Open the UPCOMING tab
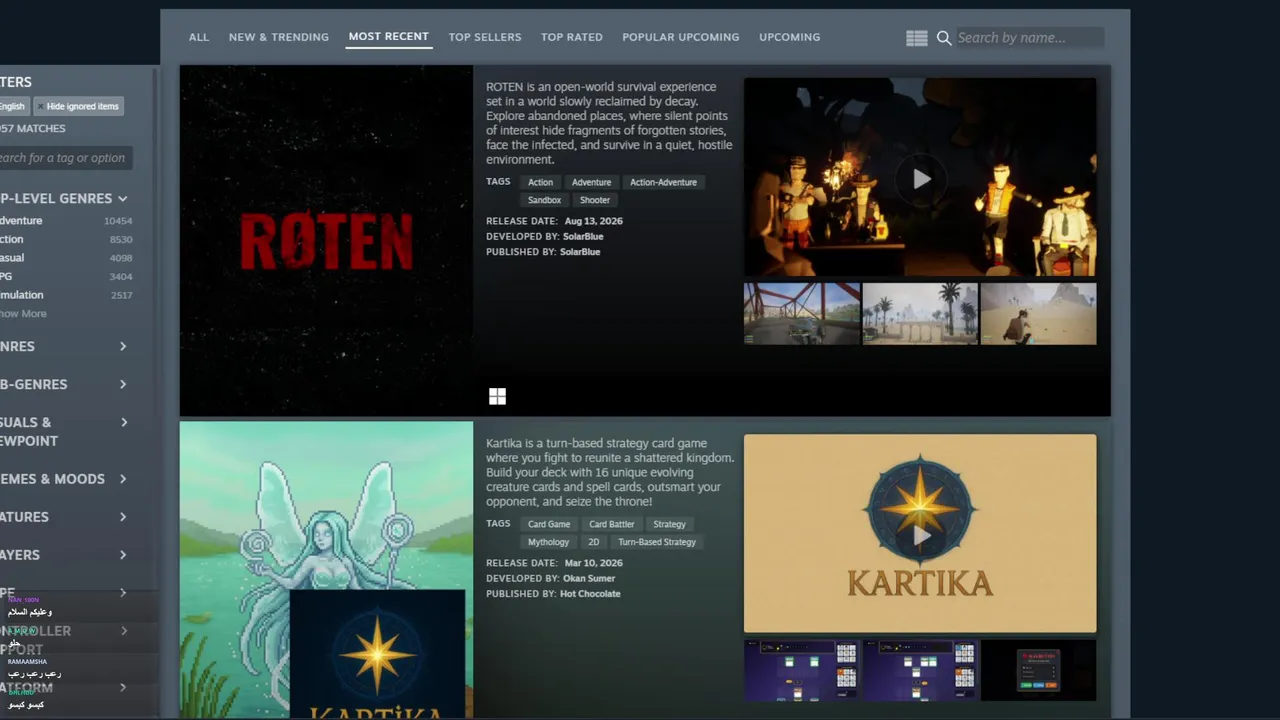Image resolution: width=1280 pixels, height=720 pixels. [789, 37]
